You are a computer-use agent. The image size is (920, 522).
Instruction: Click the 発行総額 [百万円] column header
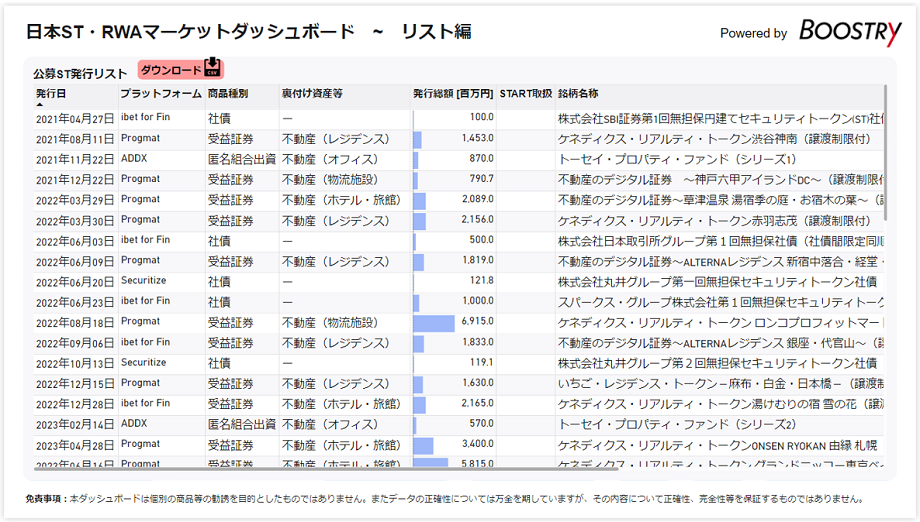tap(452, 94)
